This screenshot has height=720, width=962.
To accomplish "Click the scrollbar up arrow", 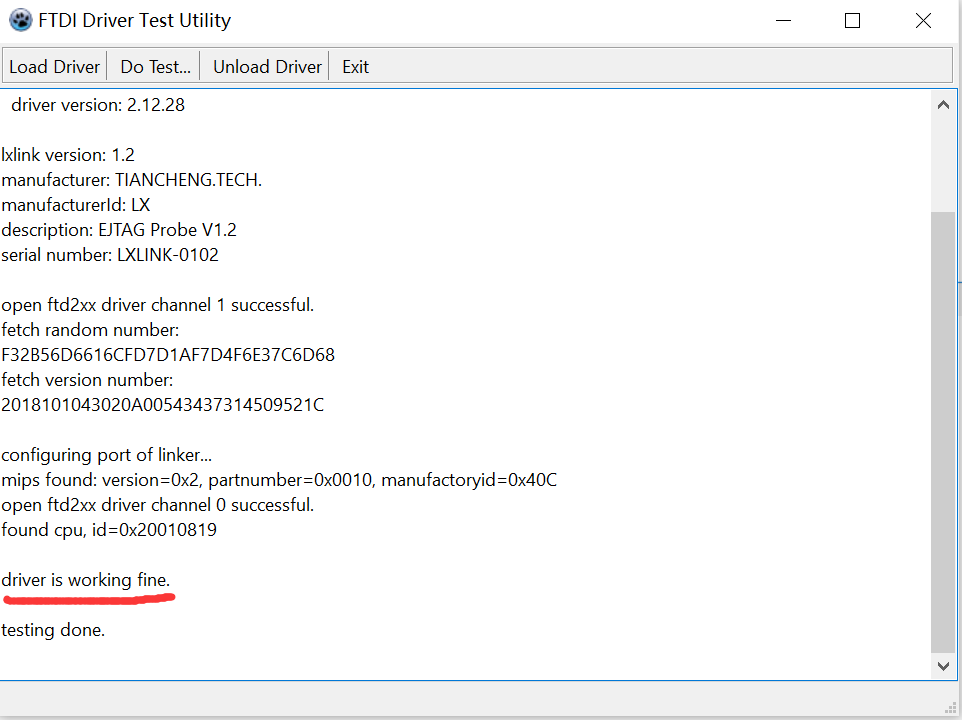I will [x=943, y=105].
